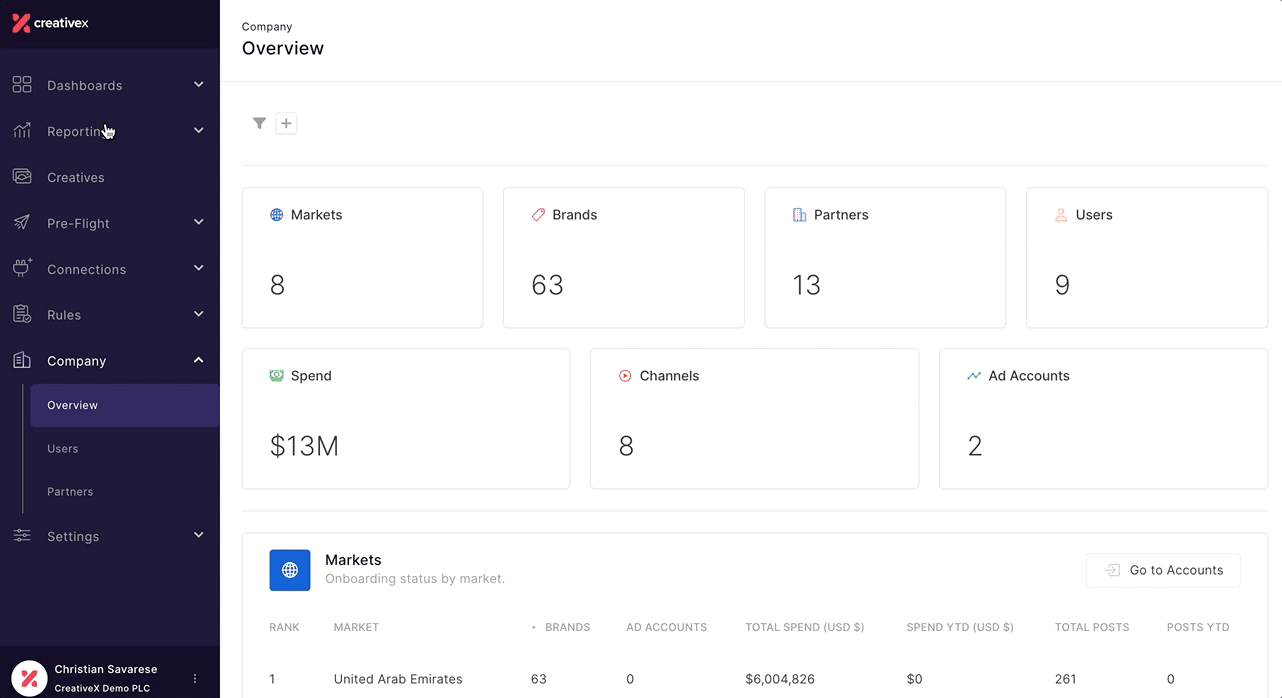Image resolution: width=1282 pixels, height=698 pixels.
Task: Click the blue Markets section globe icon
Action: click(x=290, y=570)
